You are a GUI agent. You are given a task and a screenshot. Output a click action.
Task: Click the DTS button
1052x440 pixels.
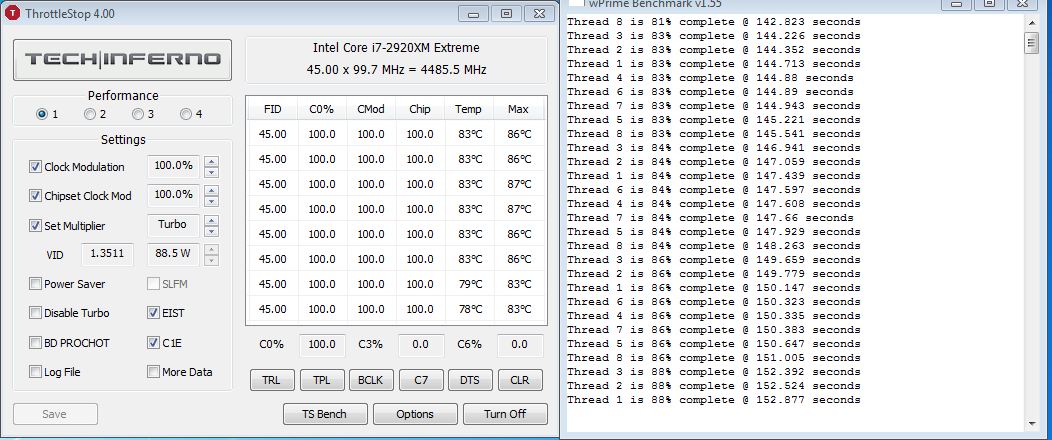[x=470, y=380]
